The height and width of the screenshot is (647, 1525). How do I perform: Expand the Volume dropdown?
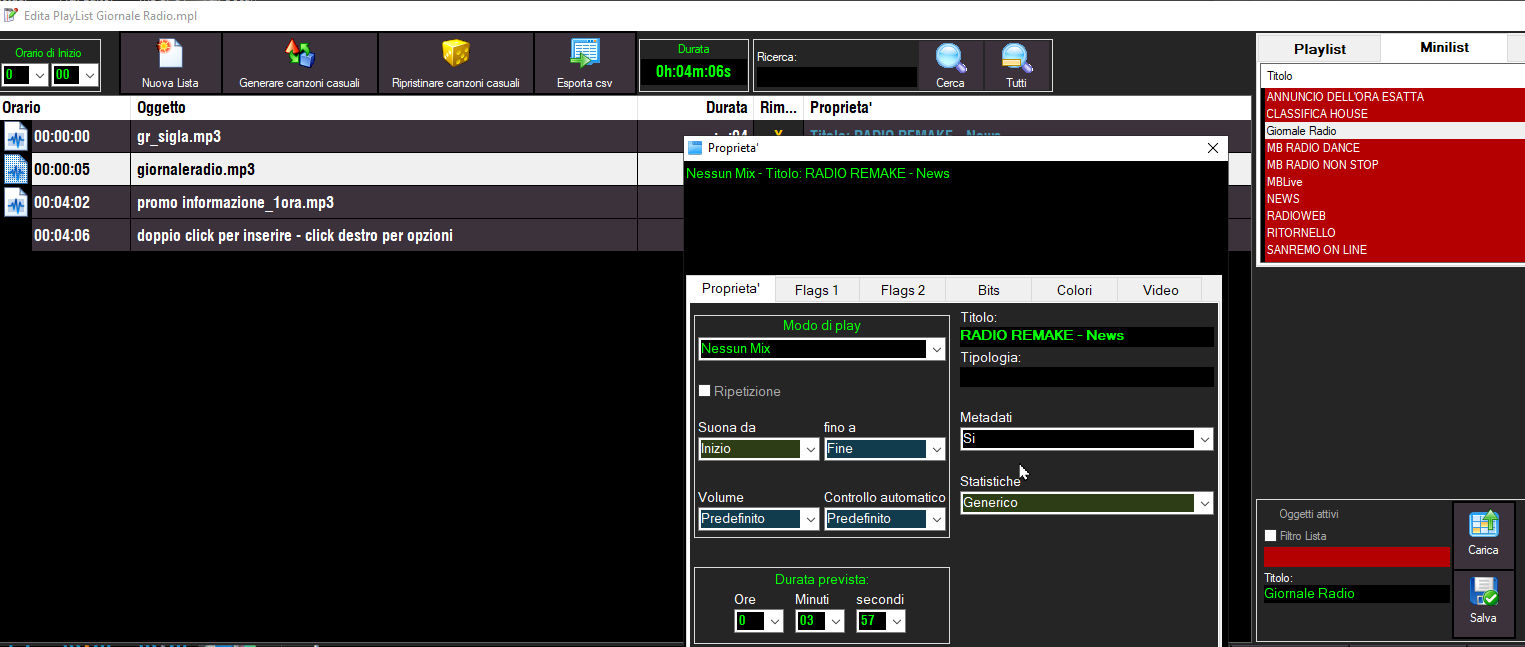tap(809, 519)
